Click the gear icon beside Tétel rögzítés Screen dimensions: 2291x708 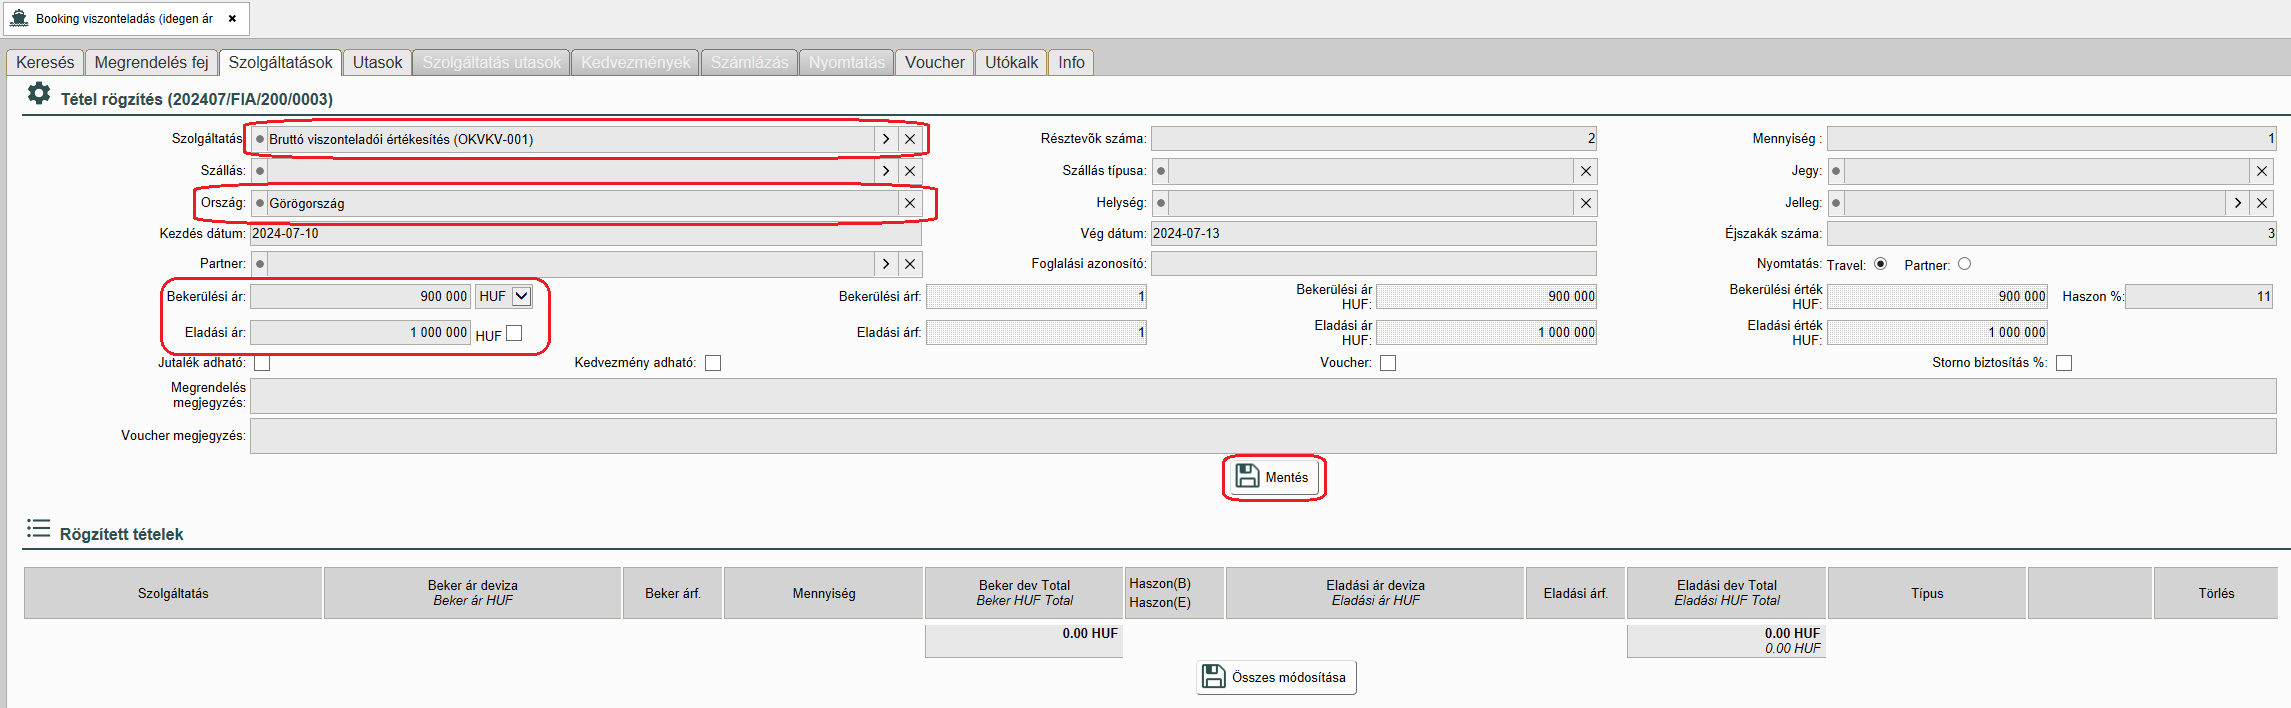pyautogui.click(x=39, y=94)
